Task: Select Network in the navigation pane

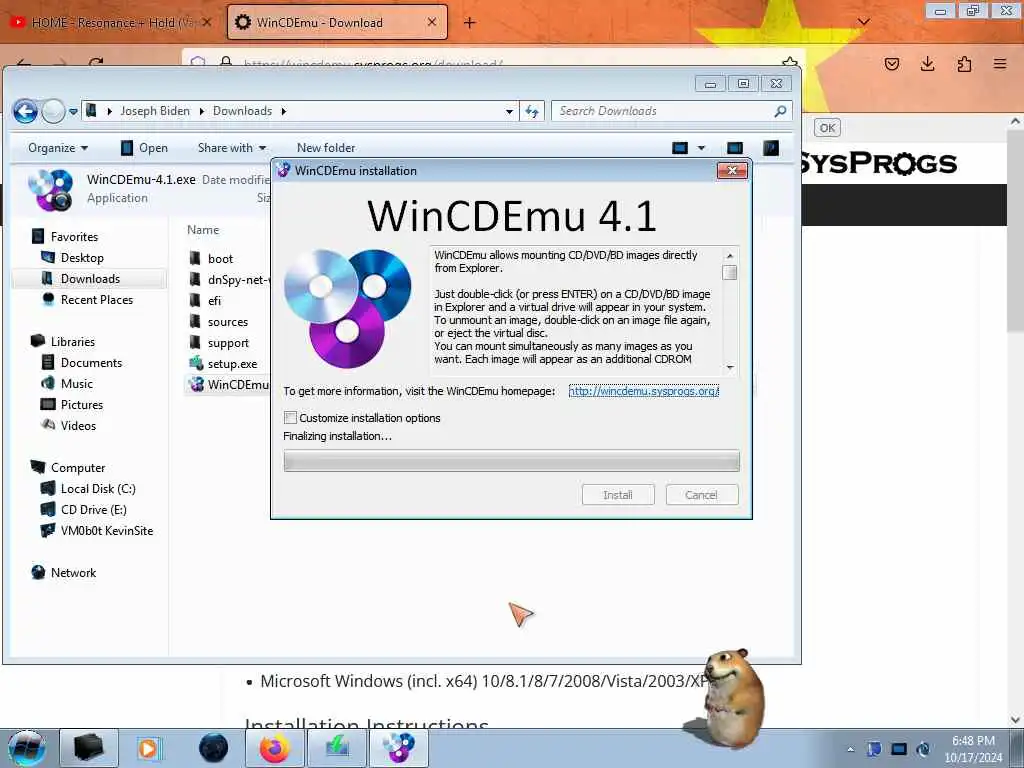Action: tap(64, 573)
